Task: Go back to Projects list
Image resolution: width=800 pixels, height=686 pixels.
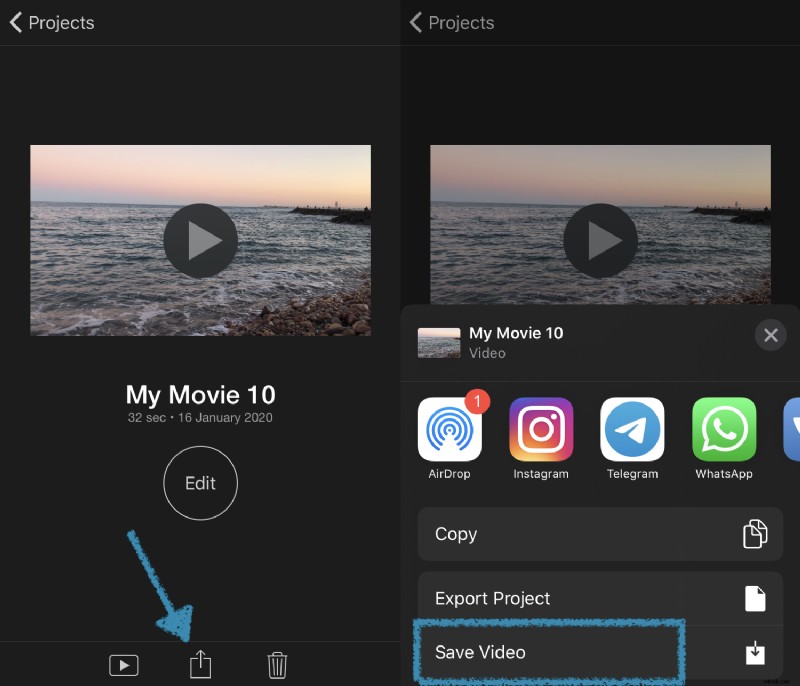Action: click(50, 22)
